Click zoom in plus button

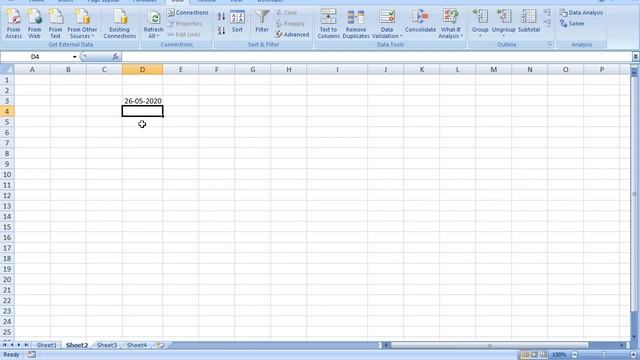coord(633,355)
